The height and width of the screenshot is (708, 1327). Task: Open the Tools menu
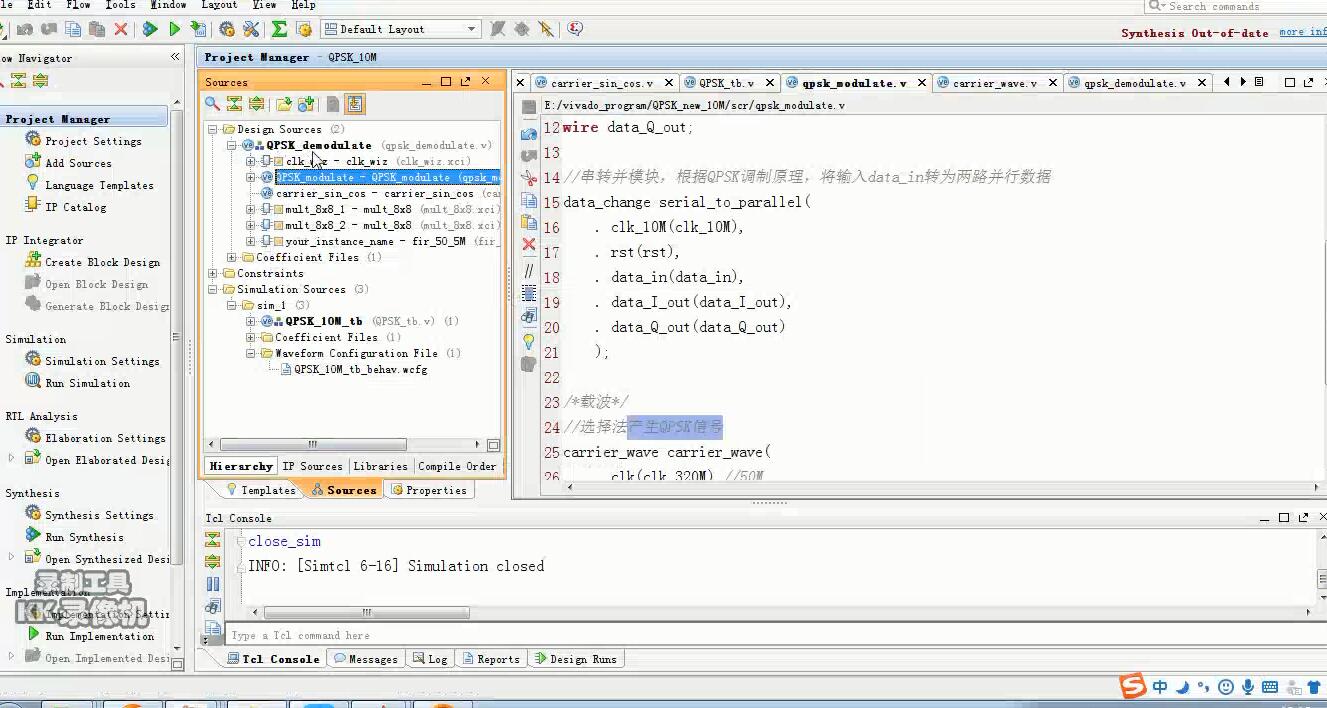point(120,5)
